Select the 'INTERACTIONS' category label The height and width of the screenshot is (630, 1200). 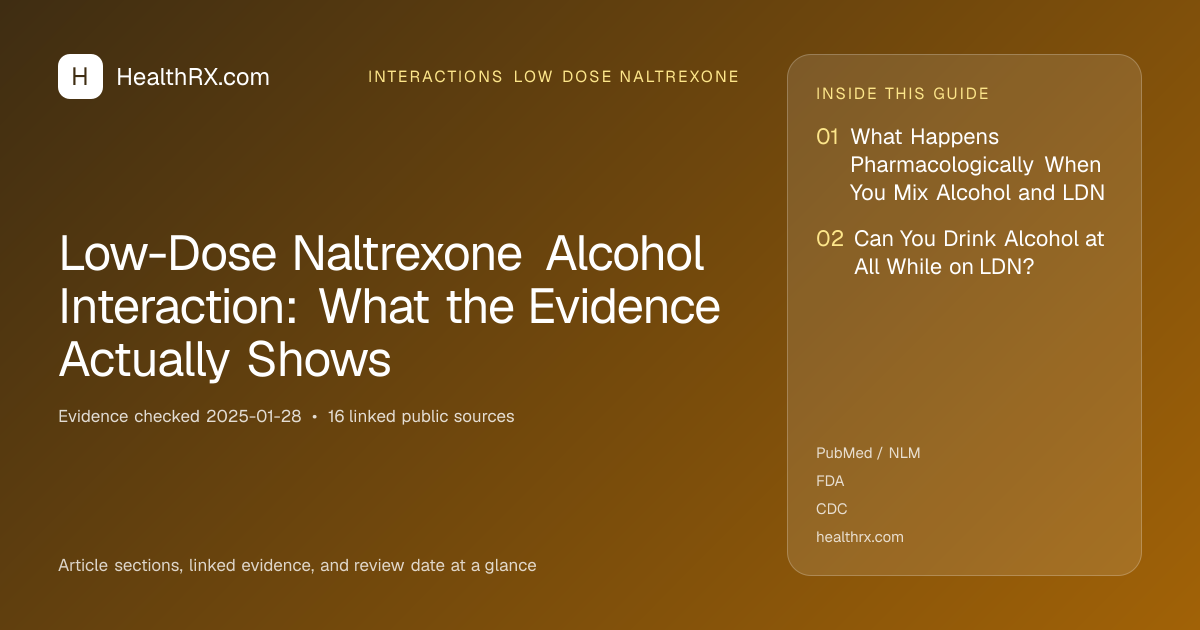pos(436,77)
